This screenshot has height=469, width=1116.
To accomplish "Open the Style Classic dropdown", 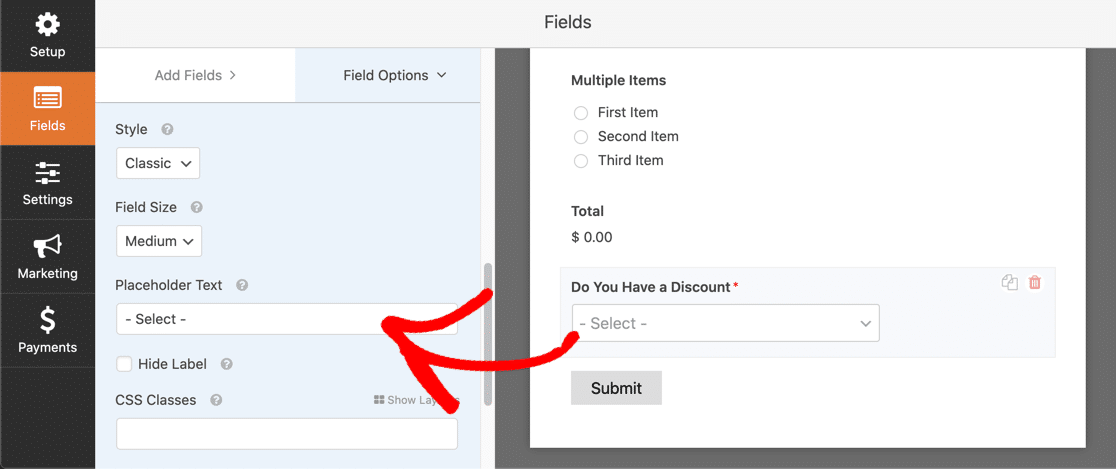I will point(158,163).
